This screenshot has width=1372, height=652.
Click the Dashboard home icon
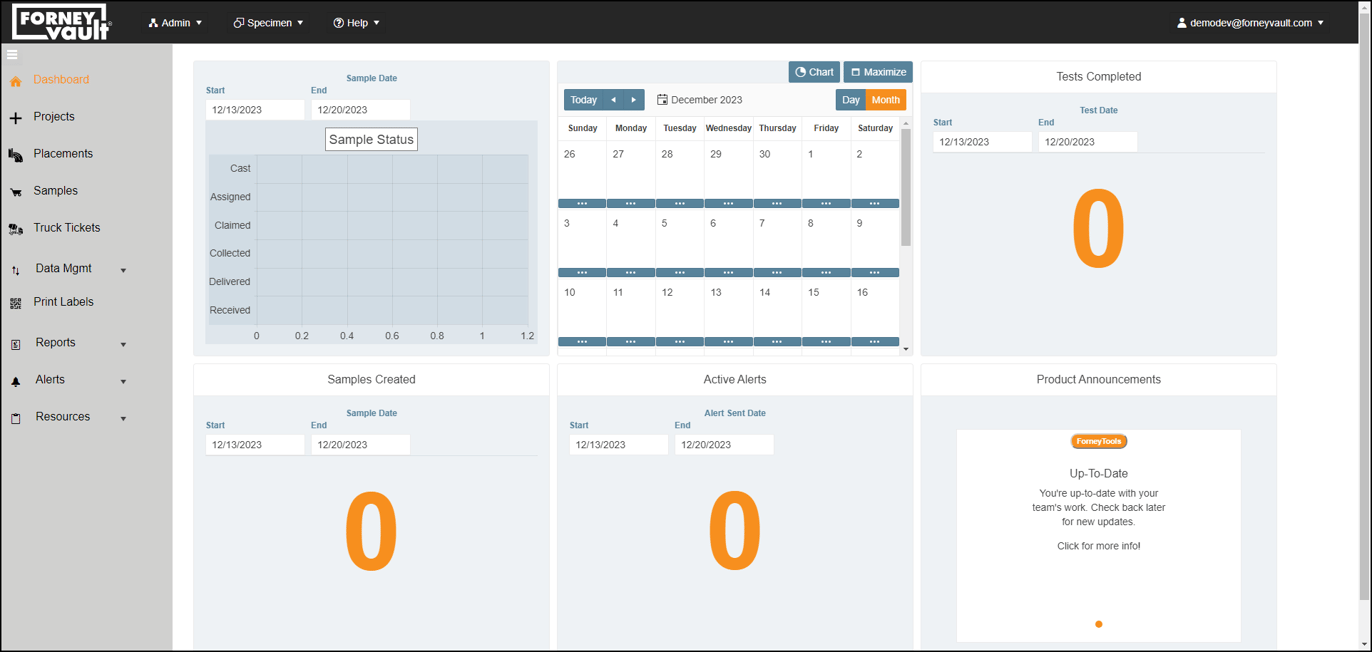(16, 81)
